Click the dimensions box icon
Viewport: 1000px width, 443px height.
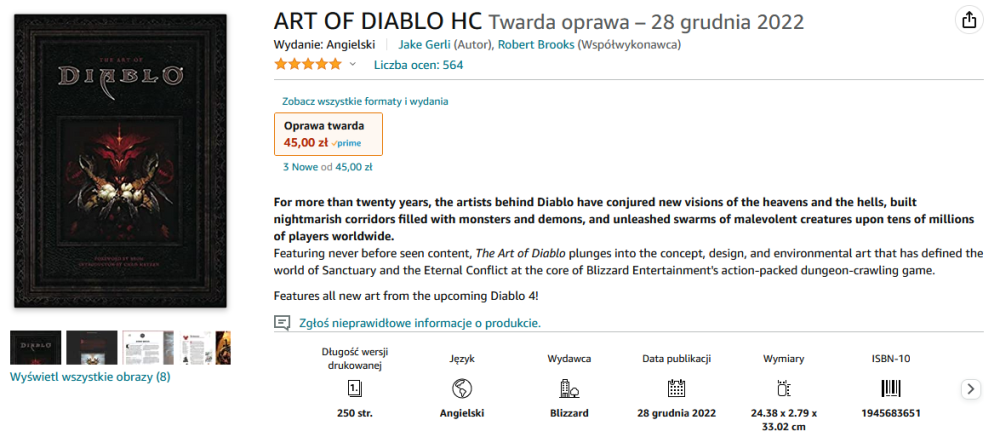(x=783, y=388)
